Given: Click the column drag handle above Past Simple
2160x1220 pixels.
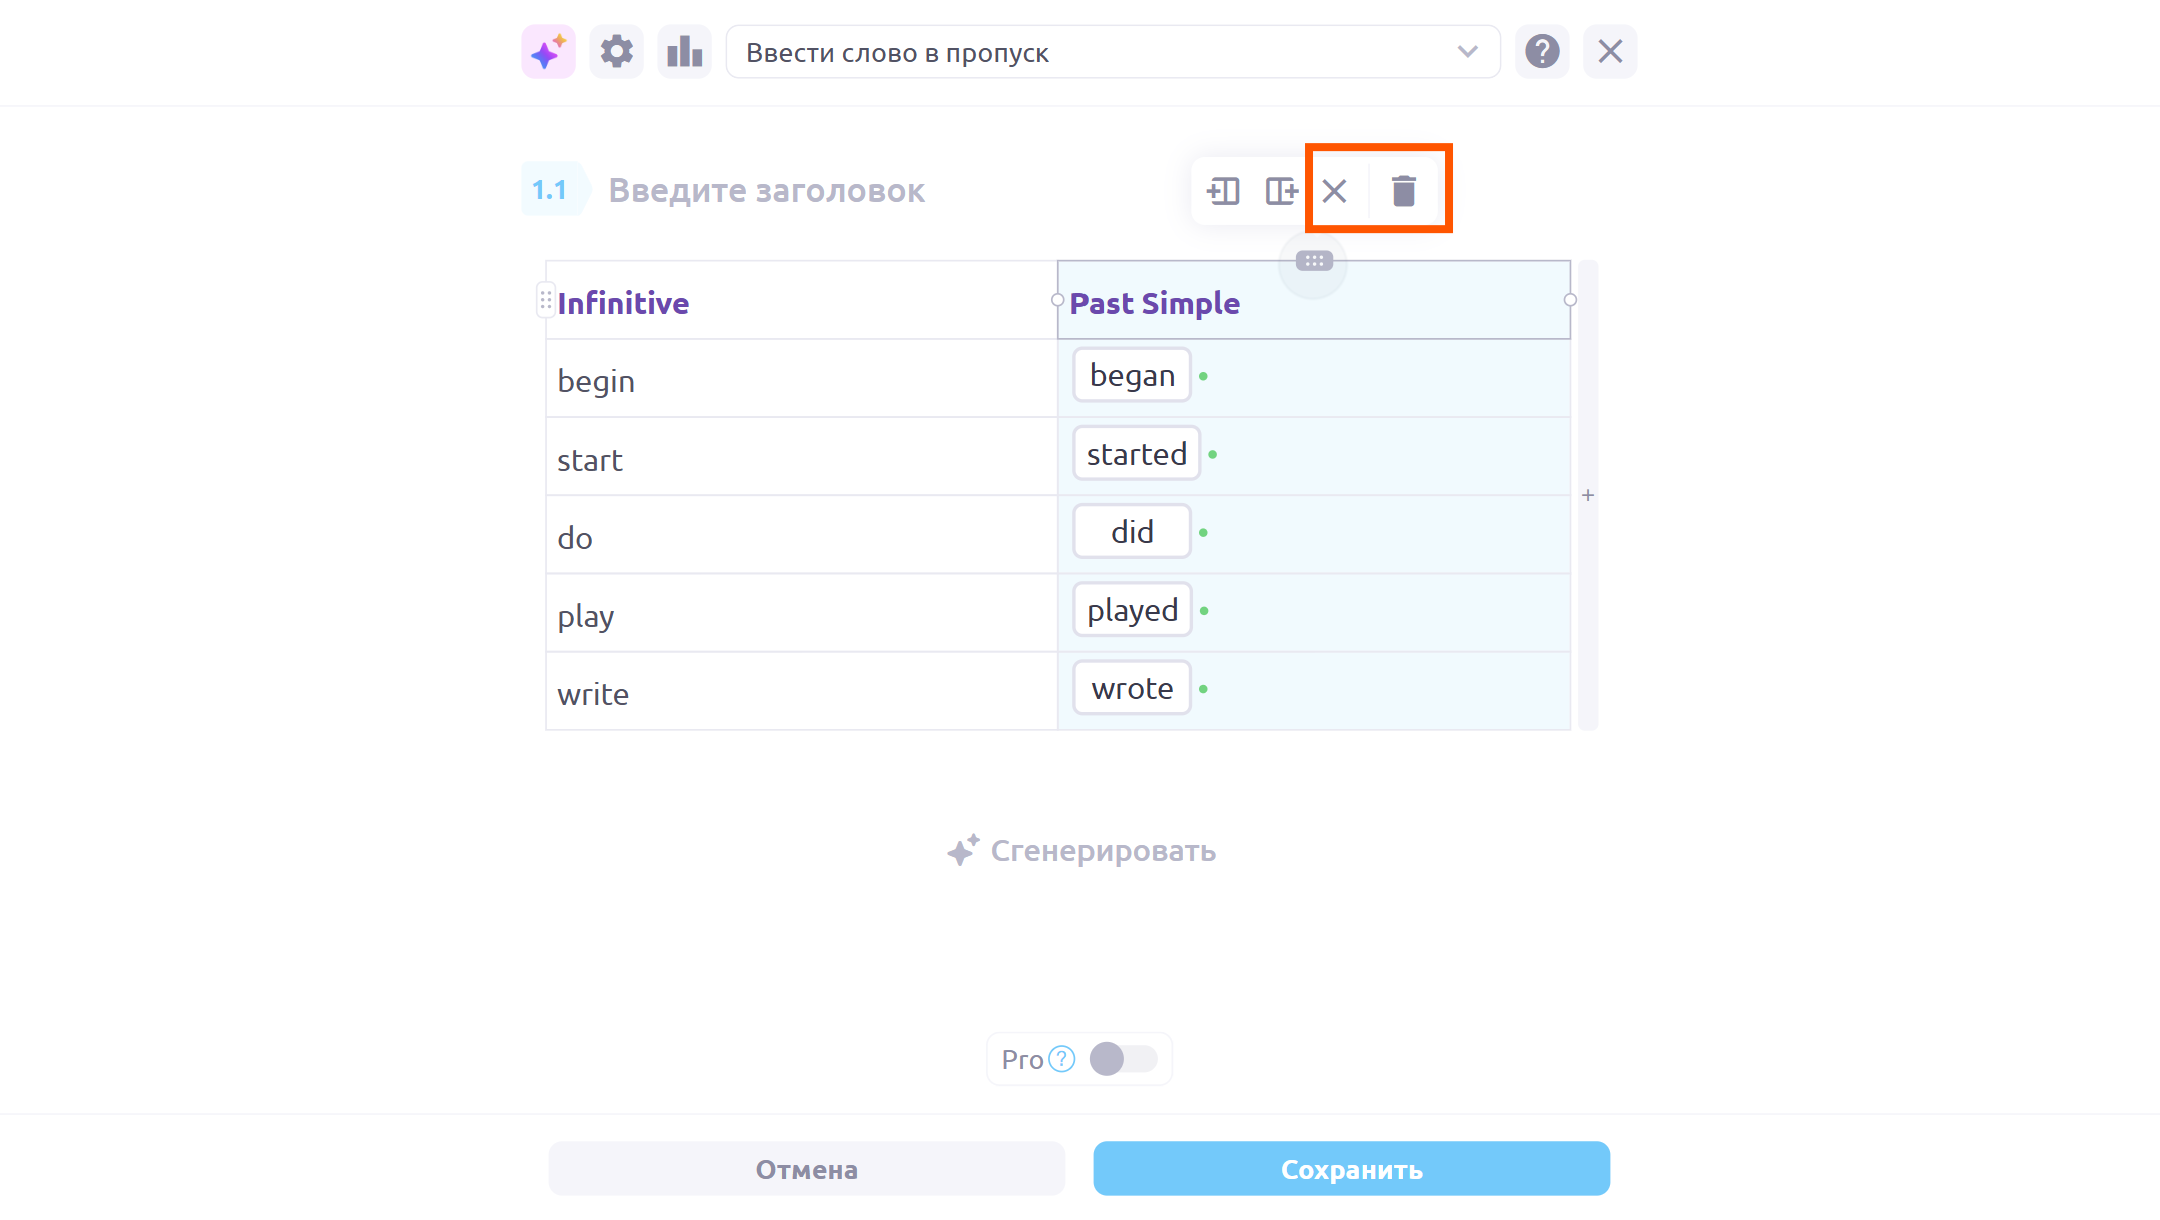Looking at the screenshot, I should [x=1314, y=261].
